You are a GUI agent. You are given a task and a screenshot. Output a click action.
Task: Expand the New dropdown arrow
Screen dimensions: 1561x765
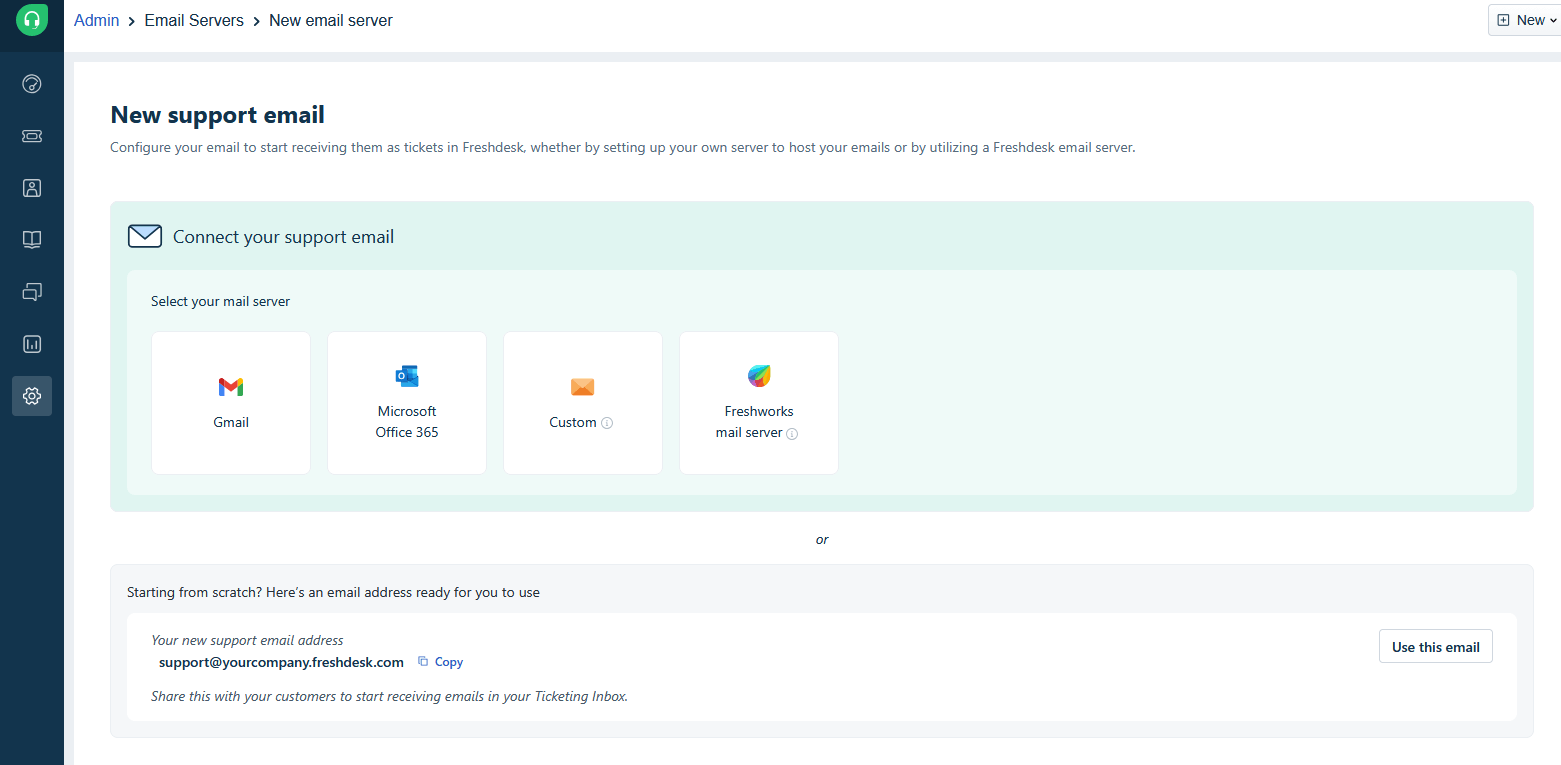[x=1553, y=20]
